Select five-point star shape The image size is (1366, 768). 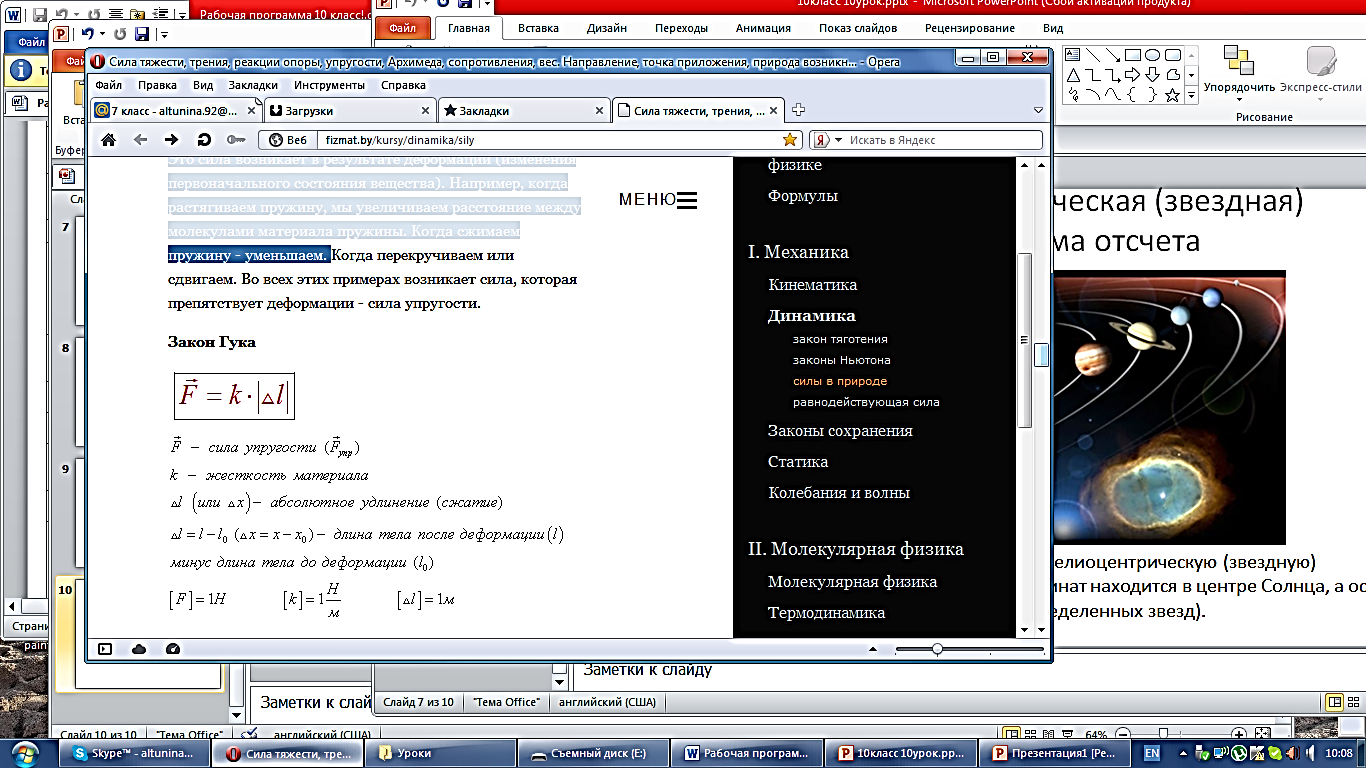tap(1171, 95)
